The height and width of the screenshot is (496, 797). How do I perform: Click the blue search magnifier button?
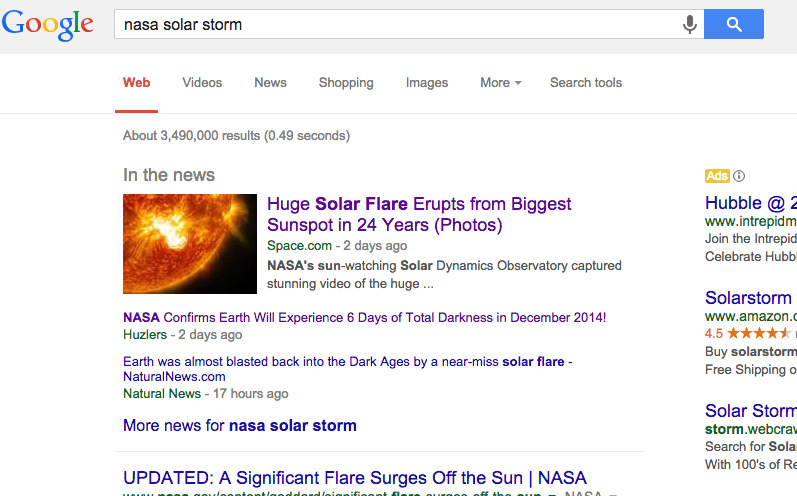(733, 24)
